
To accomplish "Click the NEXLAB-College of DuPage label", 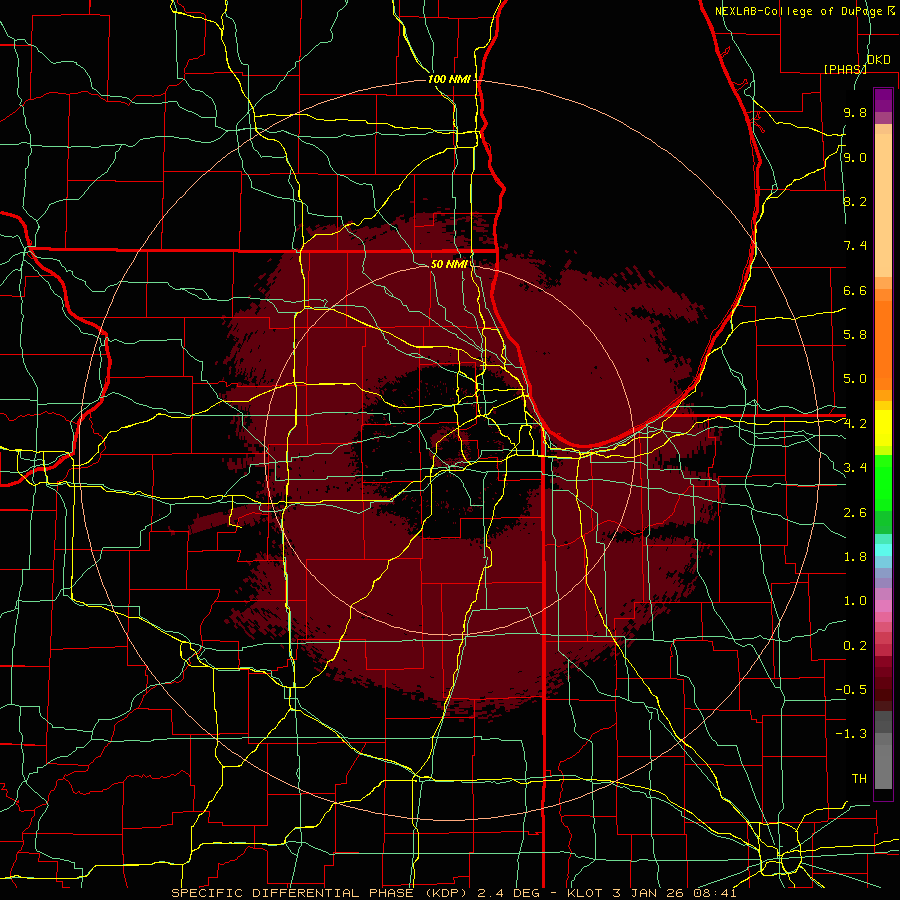I will (799, 11).
